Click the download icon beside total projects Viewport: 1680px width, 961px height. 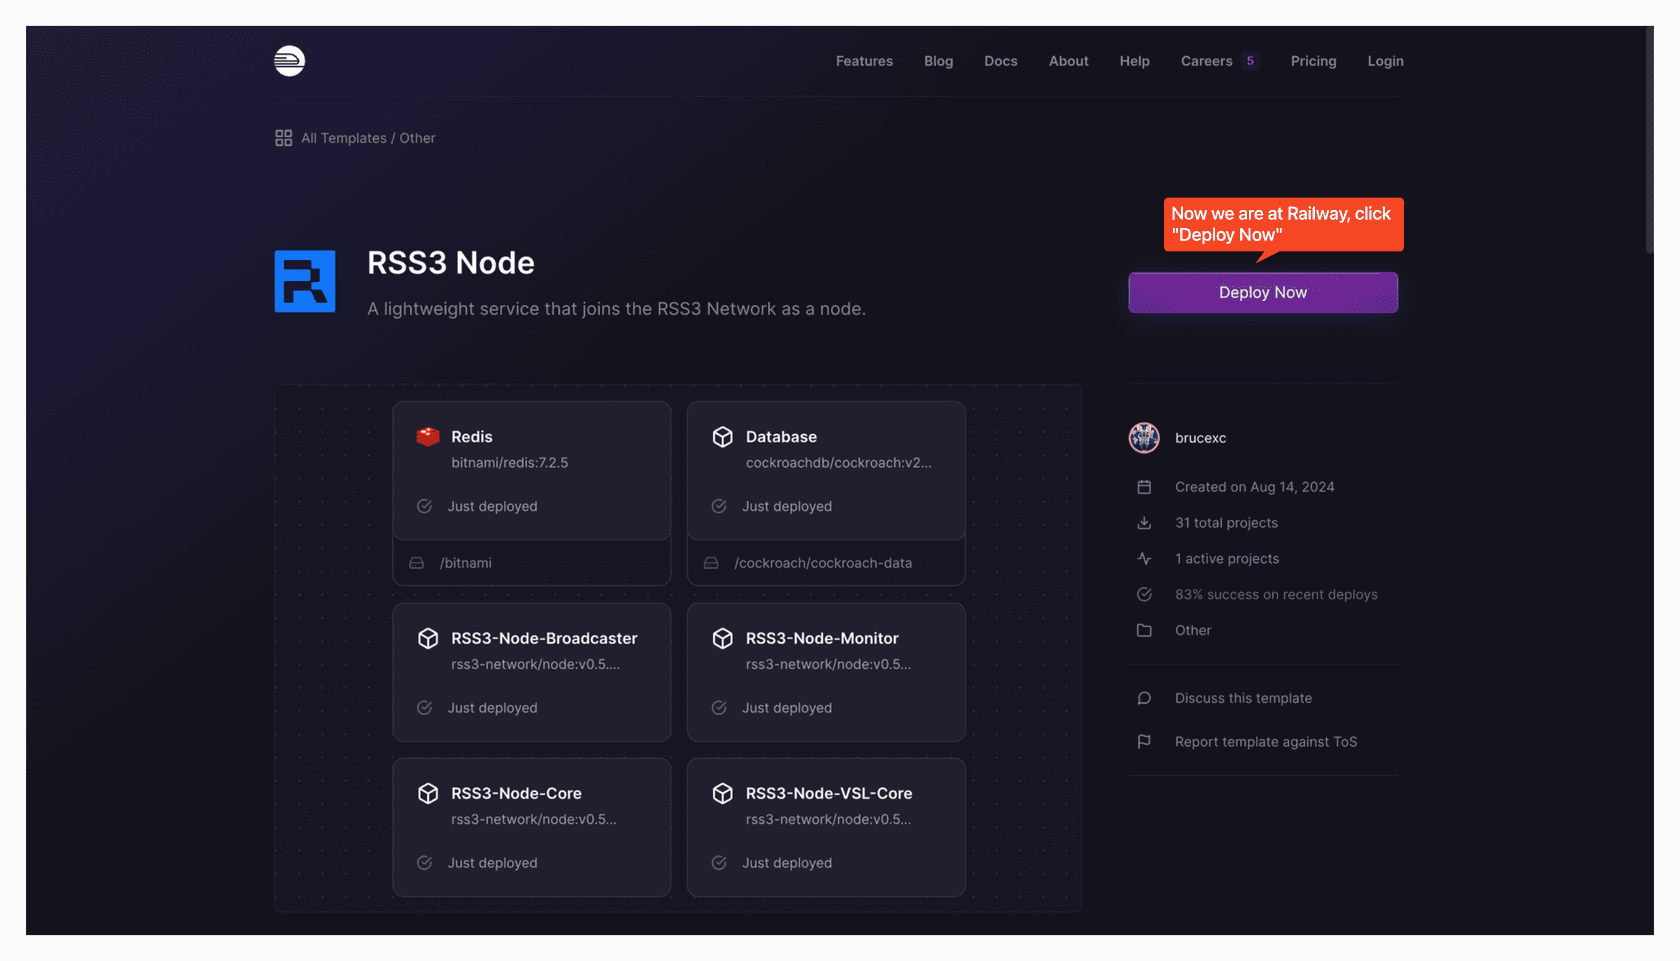click(x=1144, y=523)
